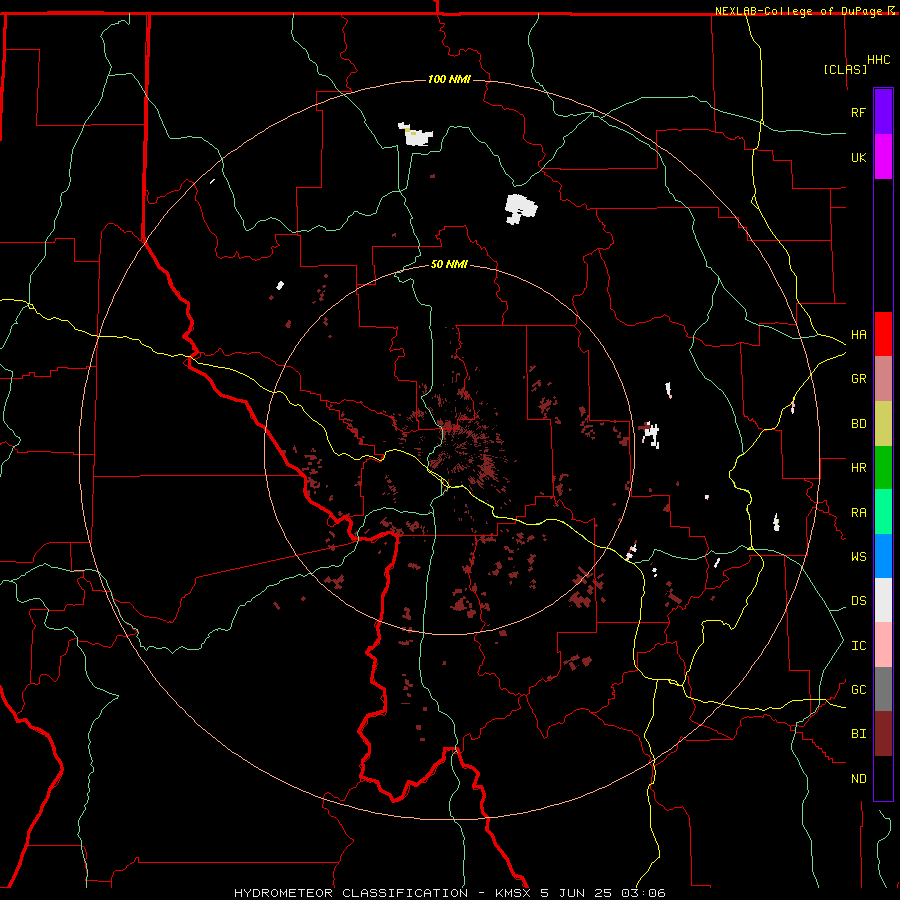
Task: Click the '[CLAS]' units label
Action: pyautogui.click(x=845, y=70)
